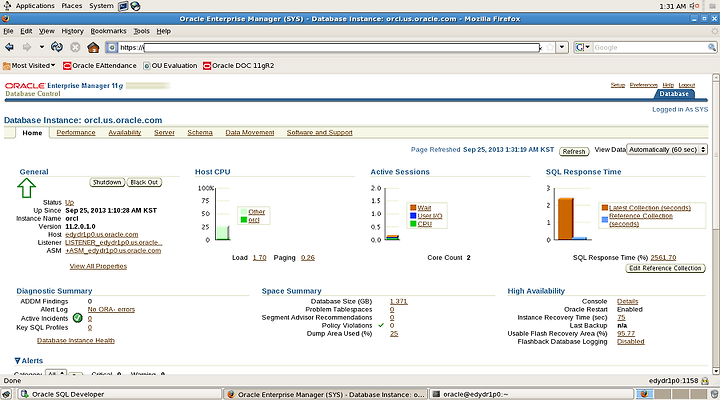
Task: Open the Places menu in top panel
Action: [x=72, y=6]
